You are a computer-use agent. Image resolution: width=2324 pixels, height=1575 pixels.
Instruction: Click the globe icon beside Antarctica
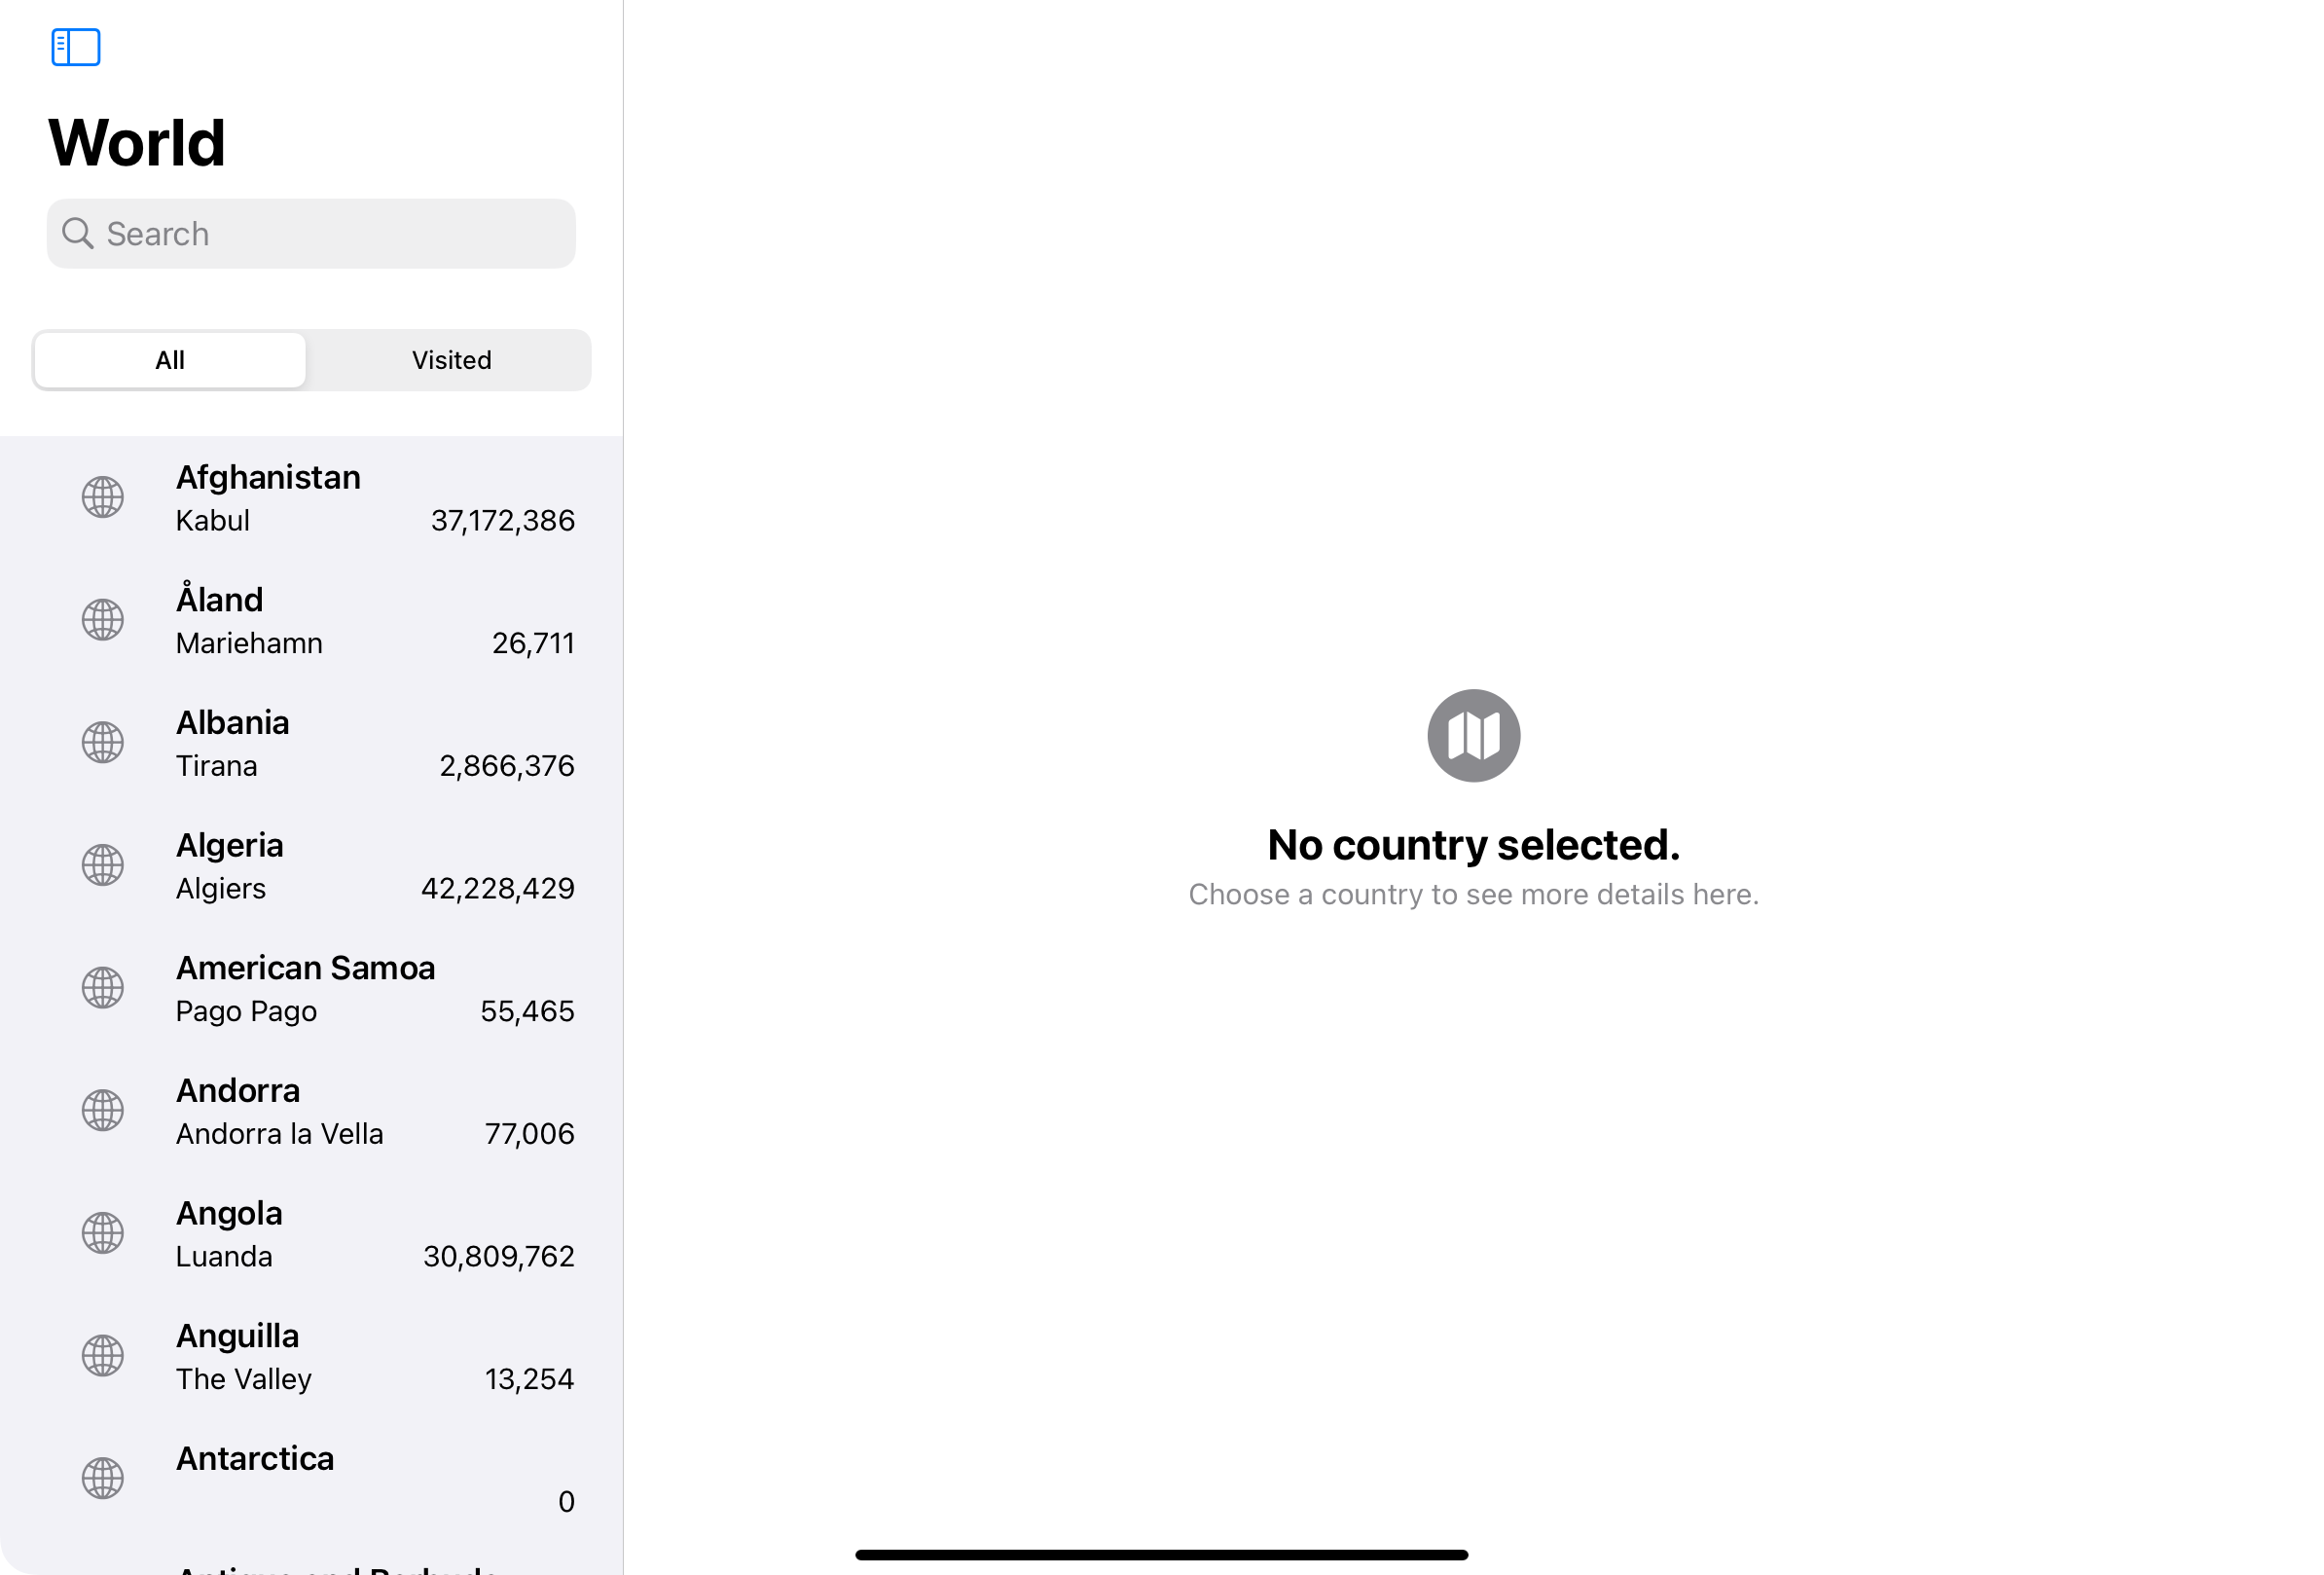[102, 1477]
